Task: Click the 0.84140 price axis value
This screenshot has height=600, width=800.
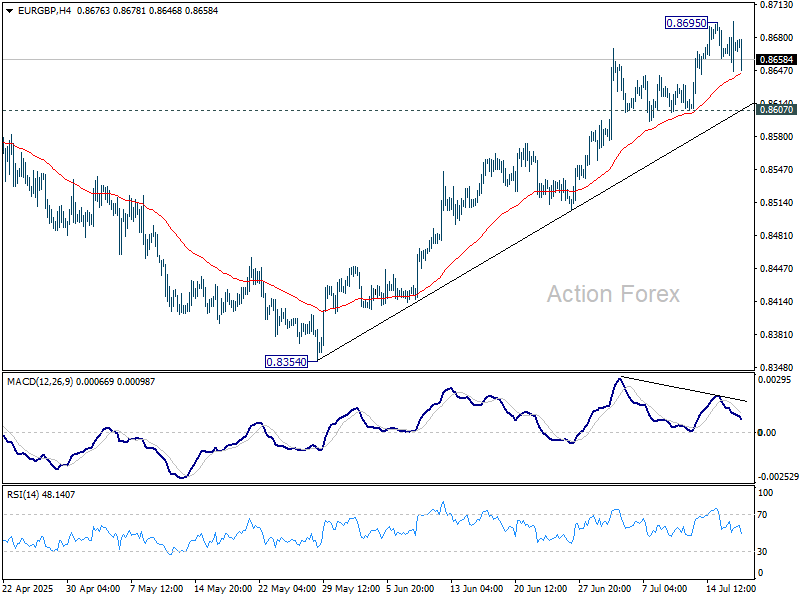Action: (775, 302)
